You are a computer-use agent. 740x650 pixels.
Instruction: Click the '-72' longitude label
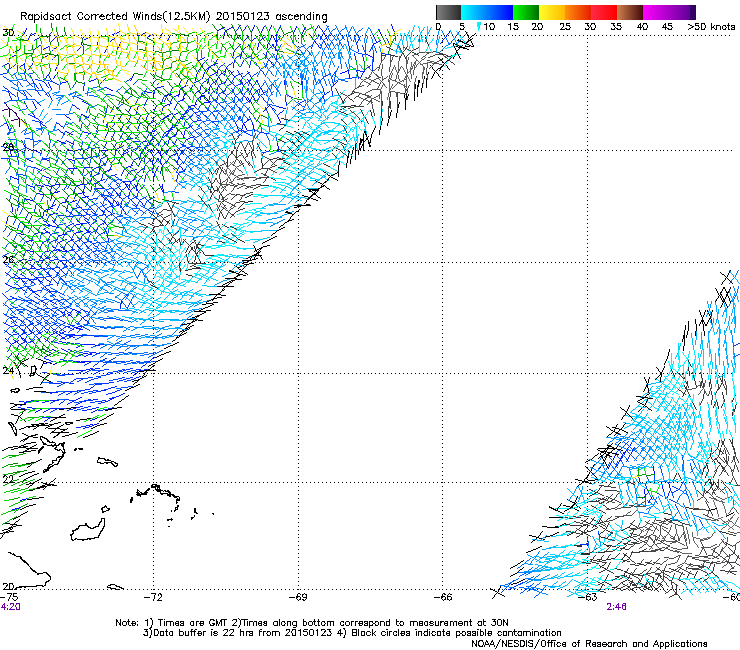pos(153,597)
